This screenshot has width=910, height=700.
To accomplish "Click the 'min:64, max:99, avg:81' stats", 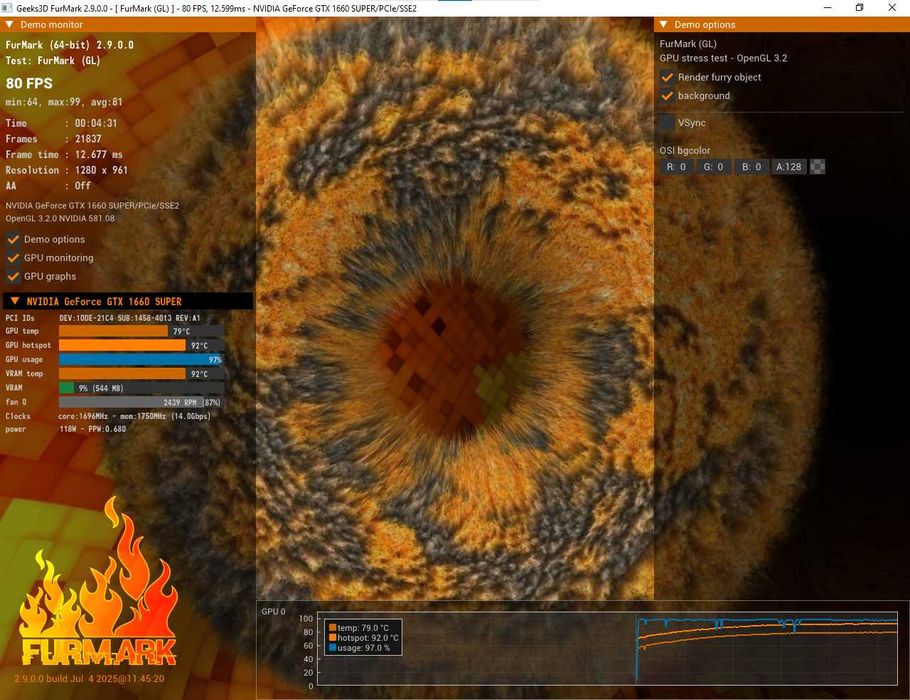I will [x=64, y=102].
